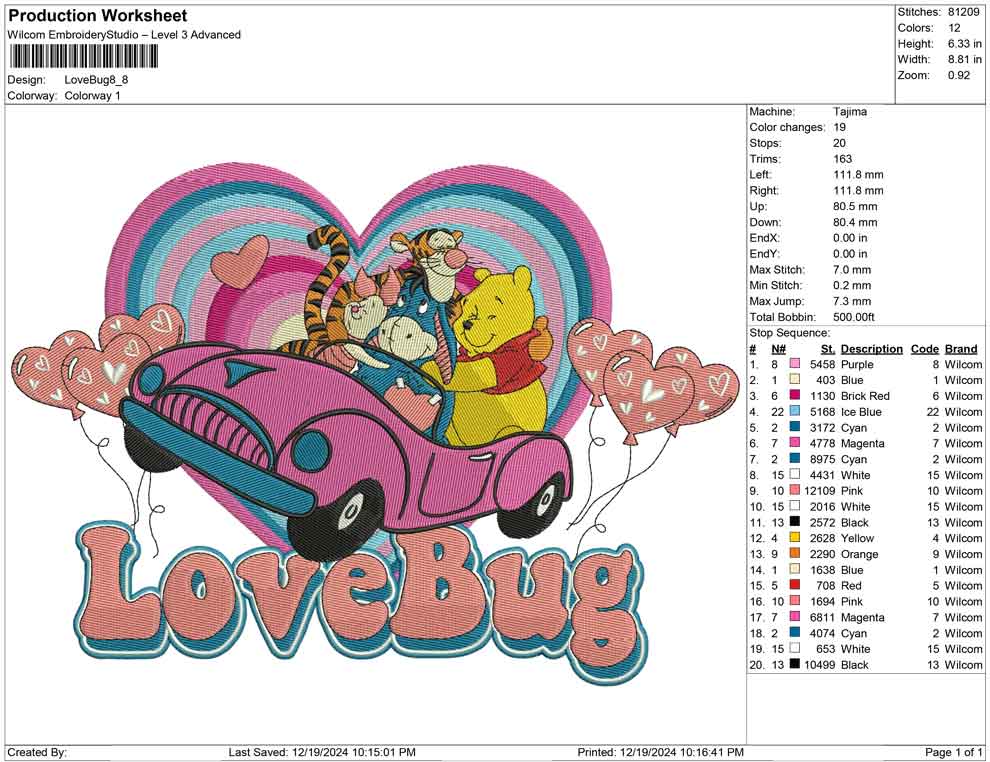990x762 pixels.
Task: Click the Production Worksheet title
Action: tap(98, 15)
